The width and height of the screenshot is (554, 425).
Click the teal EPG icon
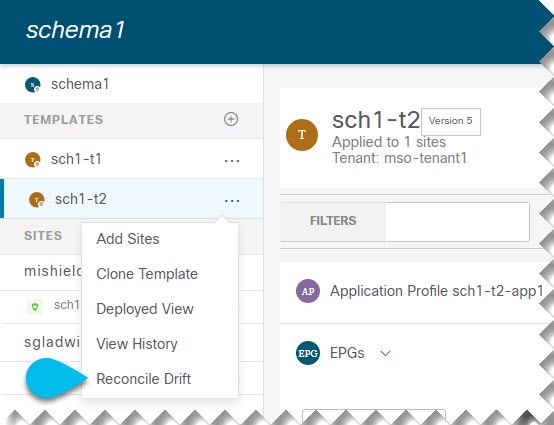308,353
